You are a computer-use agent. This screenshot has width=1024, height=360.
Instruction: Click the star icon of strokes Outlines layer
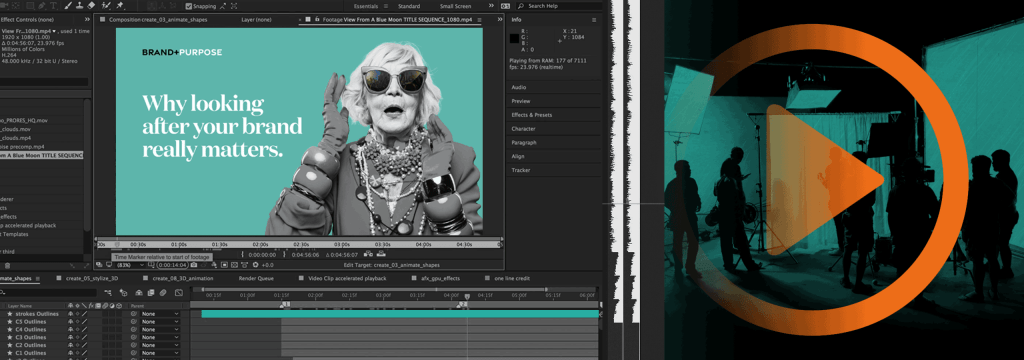tap(10, 314)
